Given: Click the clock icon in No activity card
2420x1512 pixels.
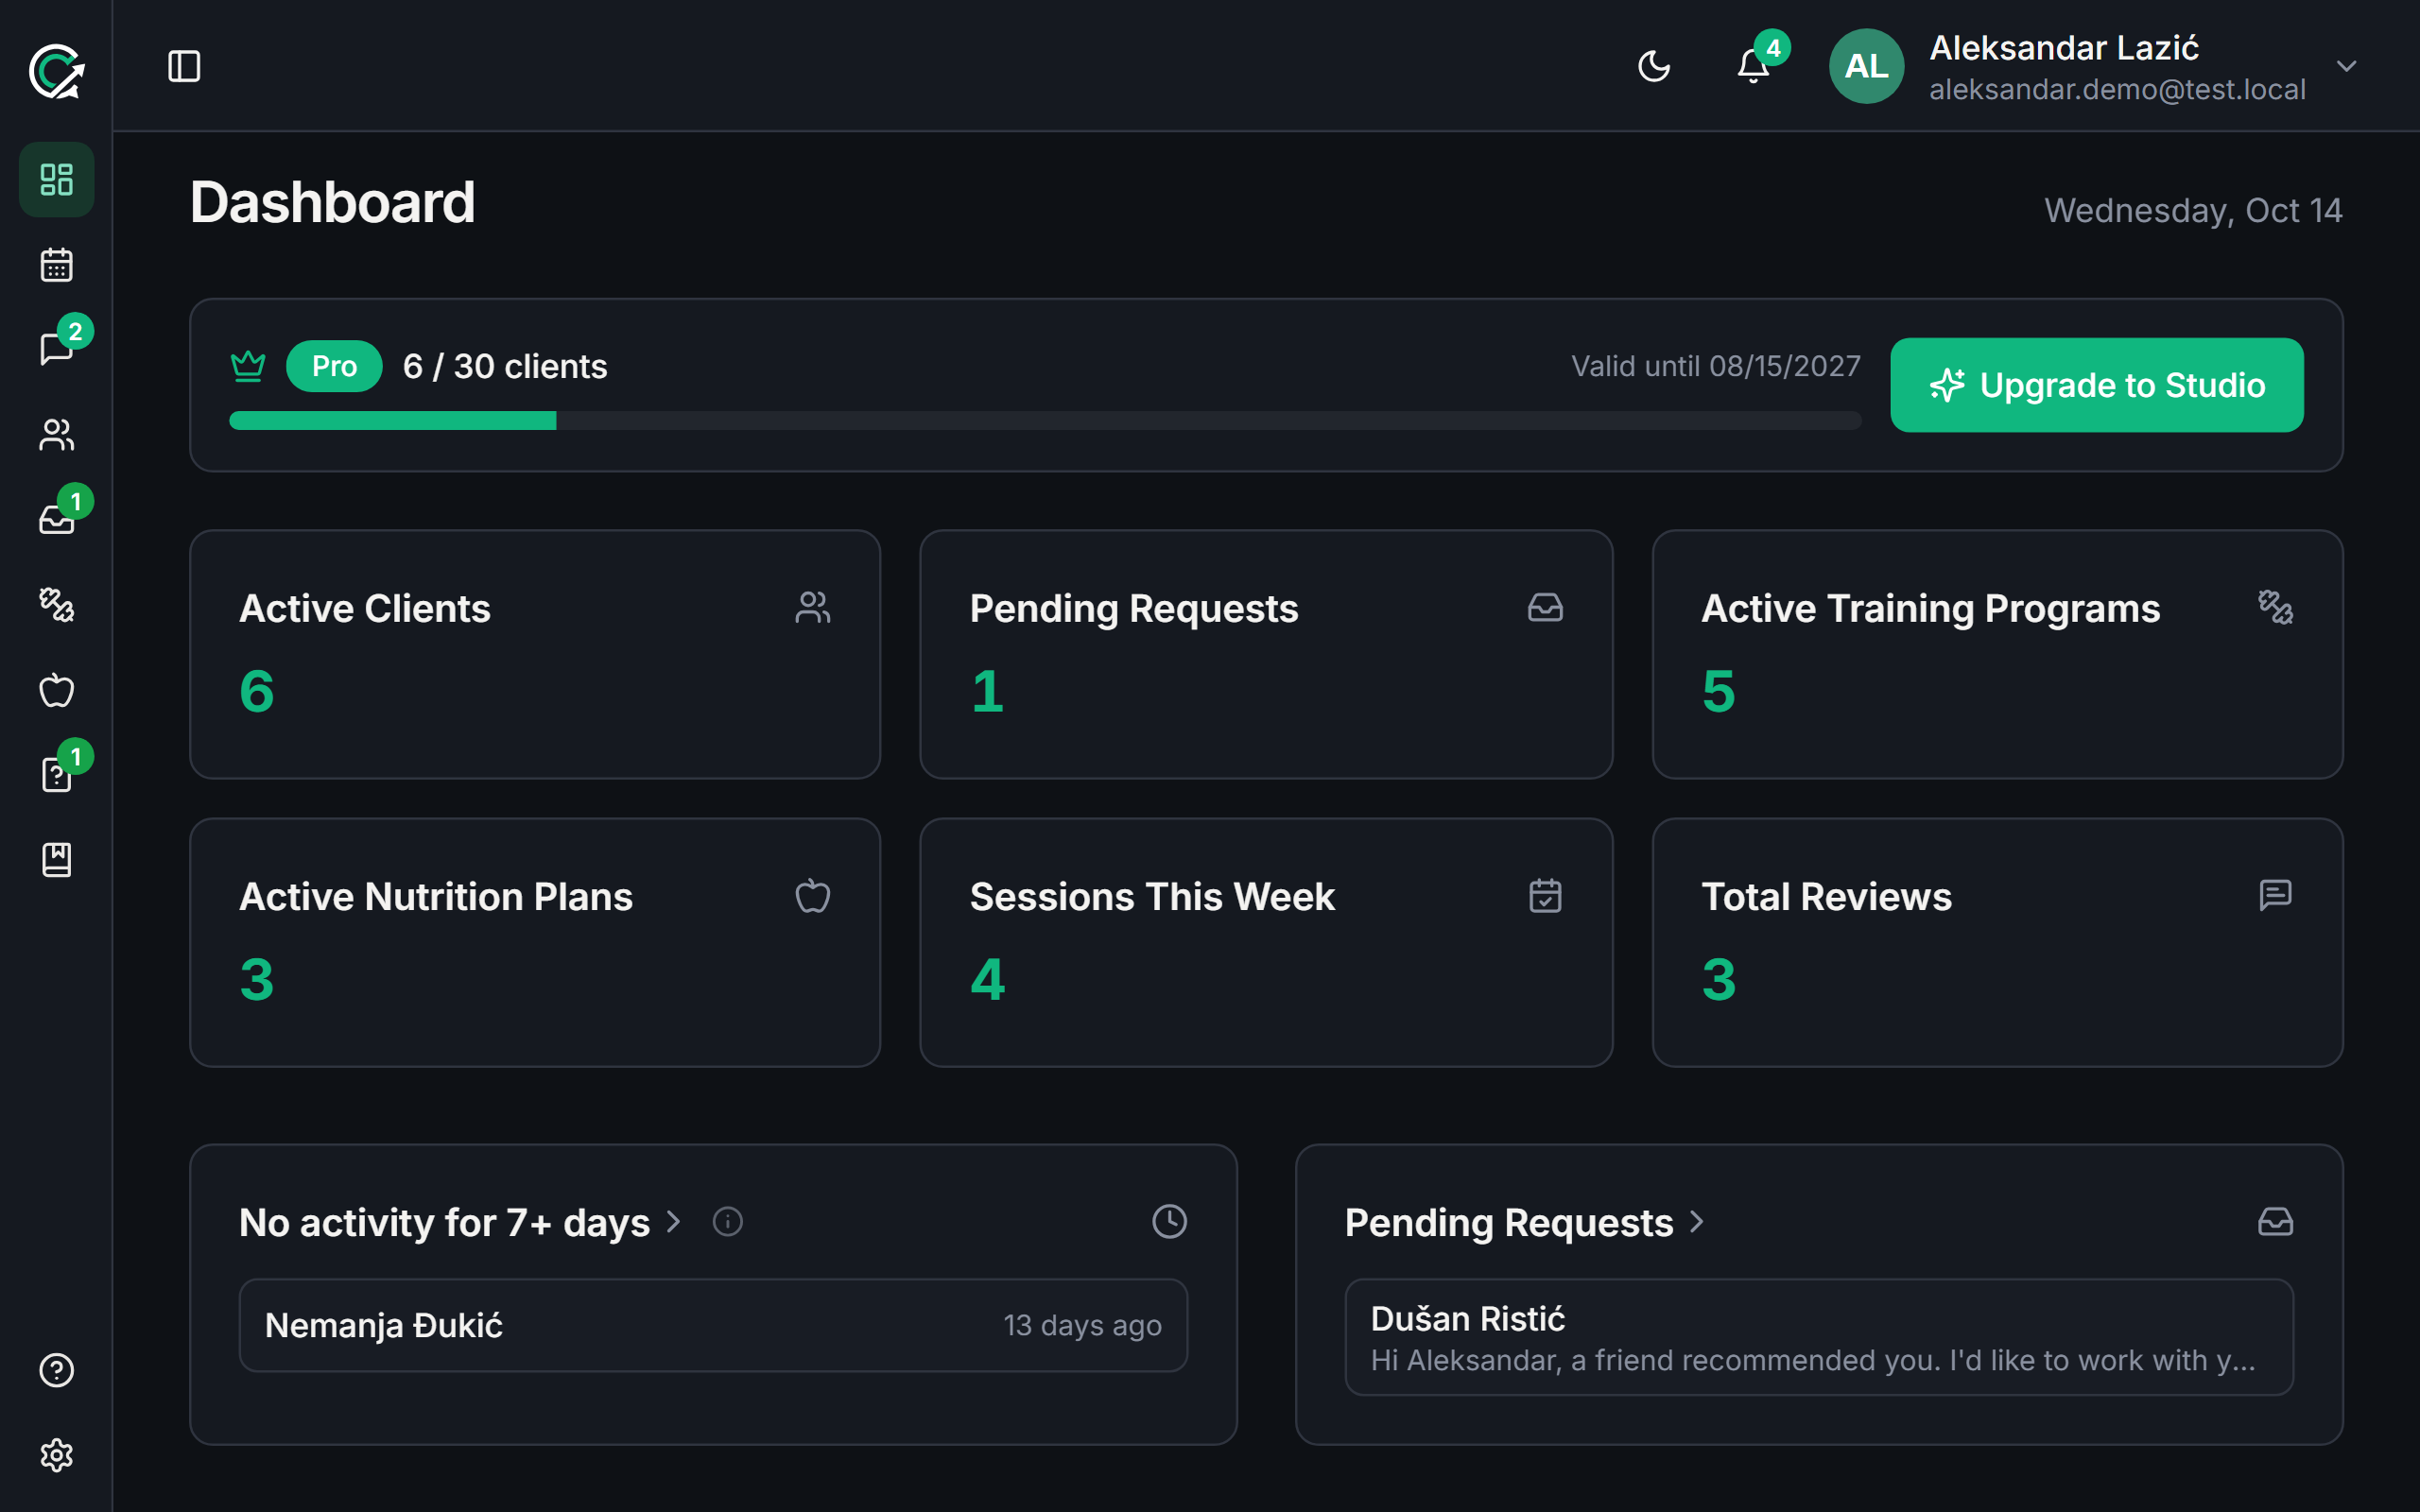Looking at the screenshot, I should click(x=1169, y=1222).
